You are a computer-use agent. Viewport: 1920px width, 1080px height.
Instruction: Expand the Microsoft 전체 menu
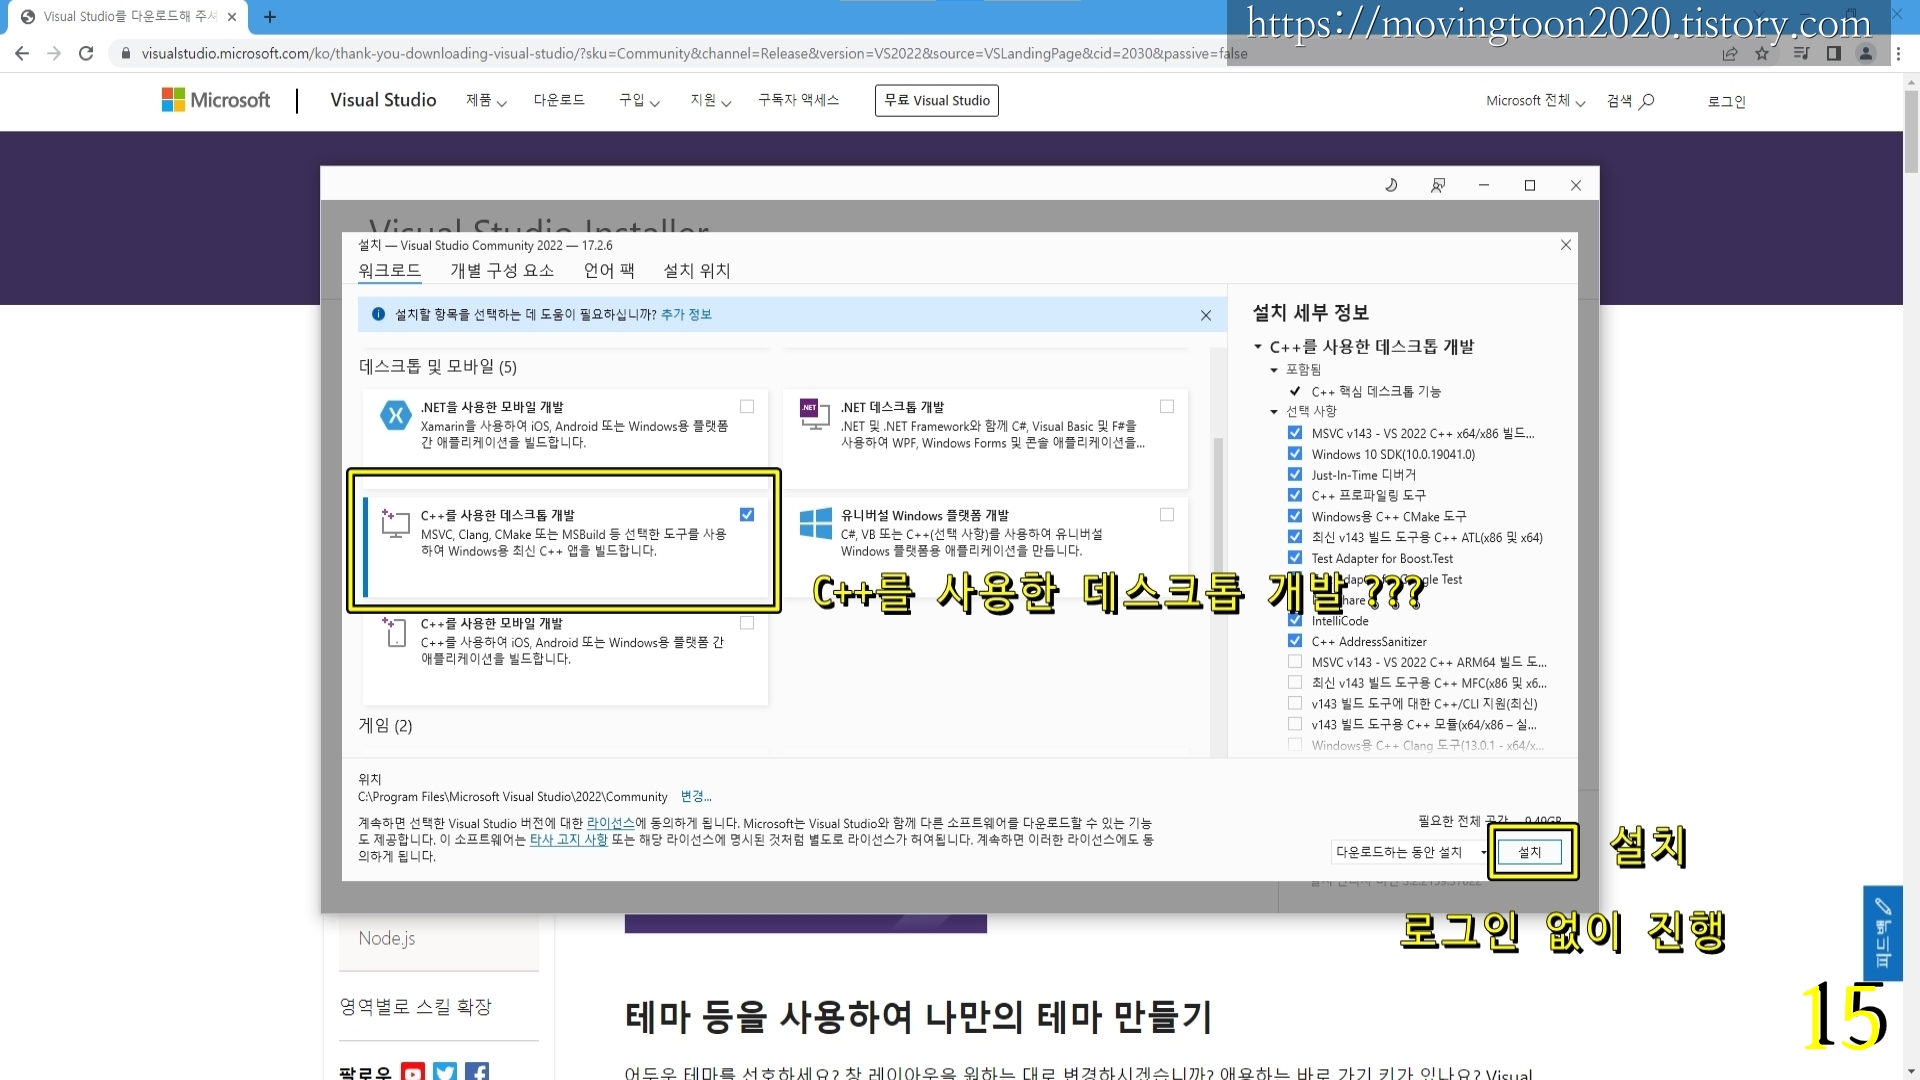1536,101
